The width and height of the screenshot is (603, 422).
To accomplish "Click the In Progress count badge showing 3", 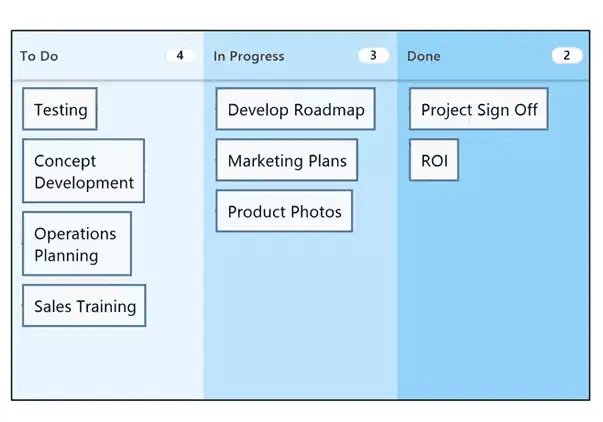I will coord(373,56).
